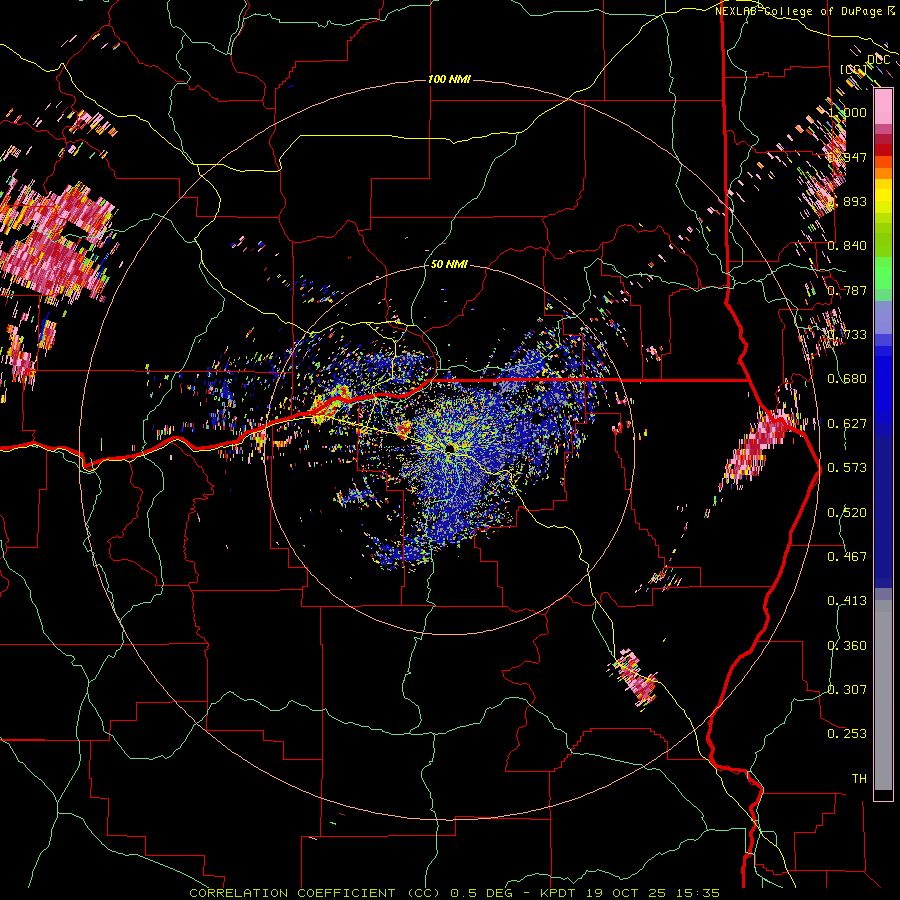Click the radar site center black dot
Image resolution: width=900 pixels, height=900 pixels.
pyautogui.click(x=451, y=447)
